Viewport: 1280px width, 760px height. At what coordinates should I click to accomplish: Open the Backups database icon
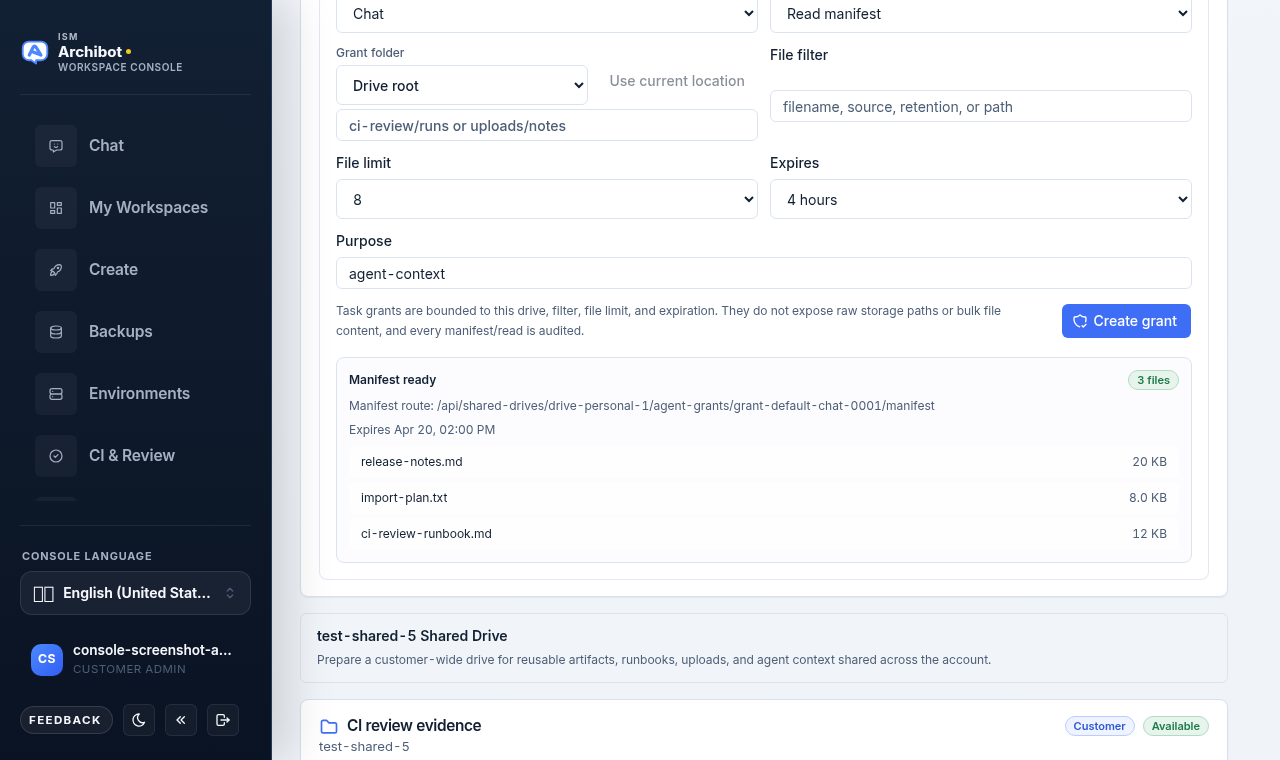pos(56,332)
